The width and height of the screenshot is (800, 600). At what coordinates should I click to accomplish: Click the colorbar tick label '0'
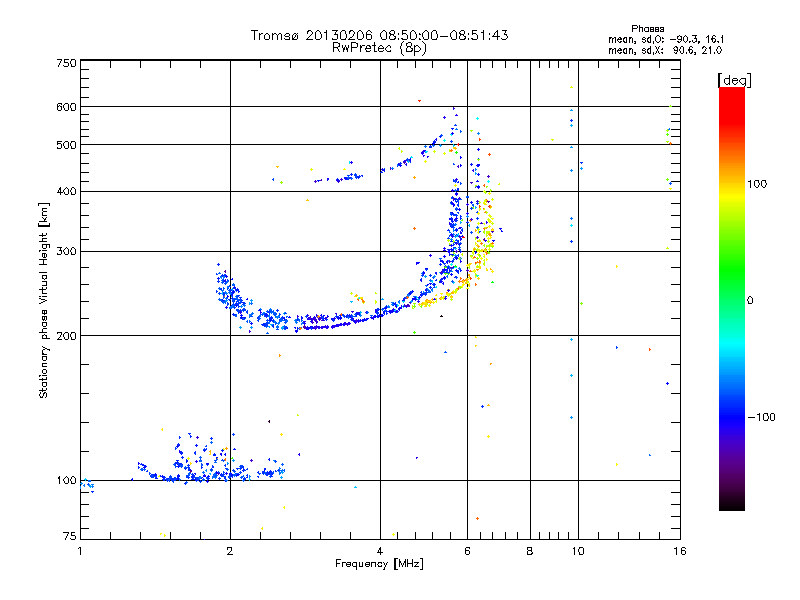coord(750,300)
